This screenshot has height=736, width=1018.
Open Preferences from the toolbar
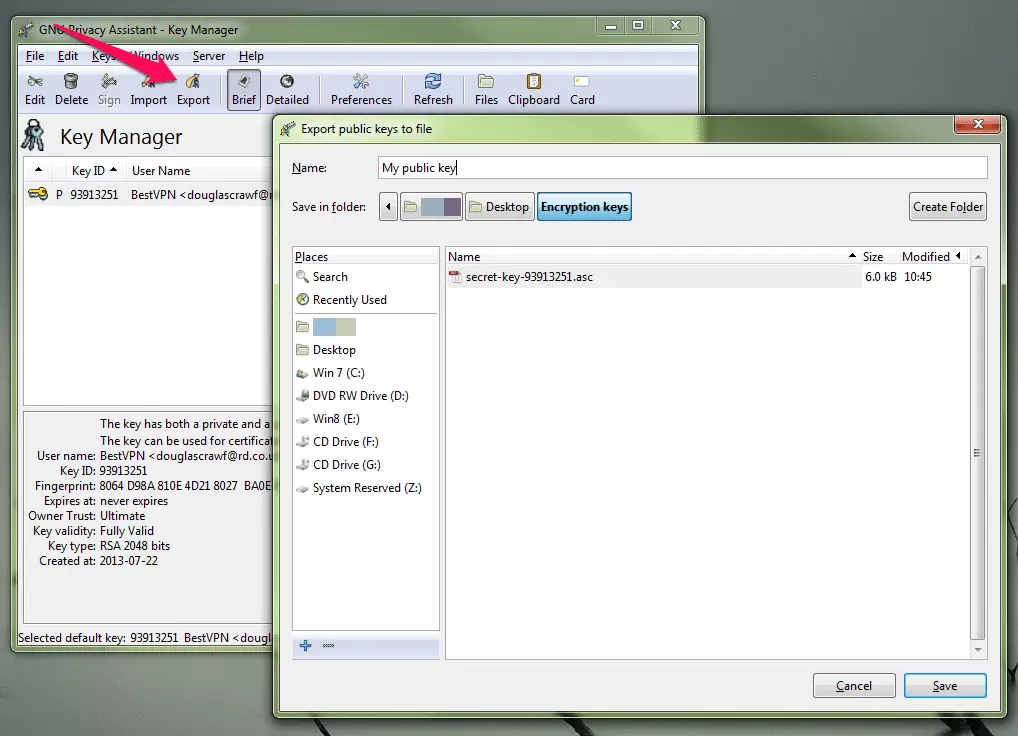tap(361, 89)
